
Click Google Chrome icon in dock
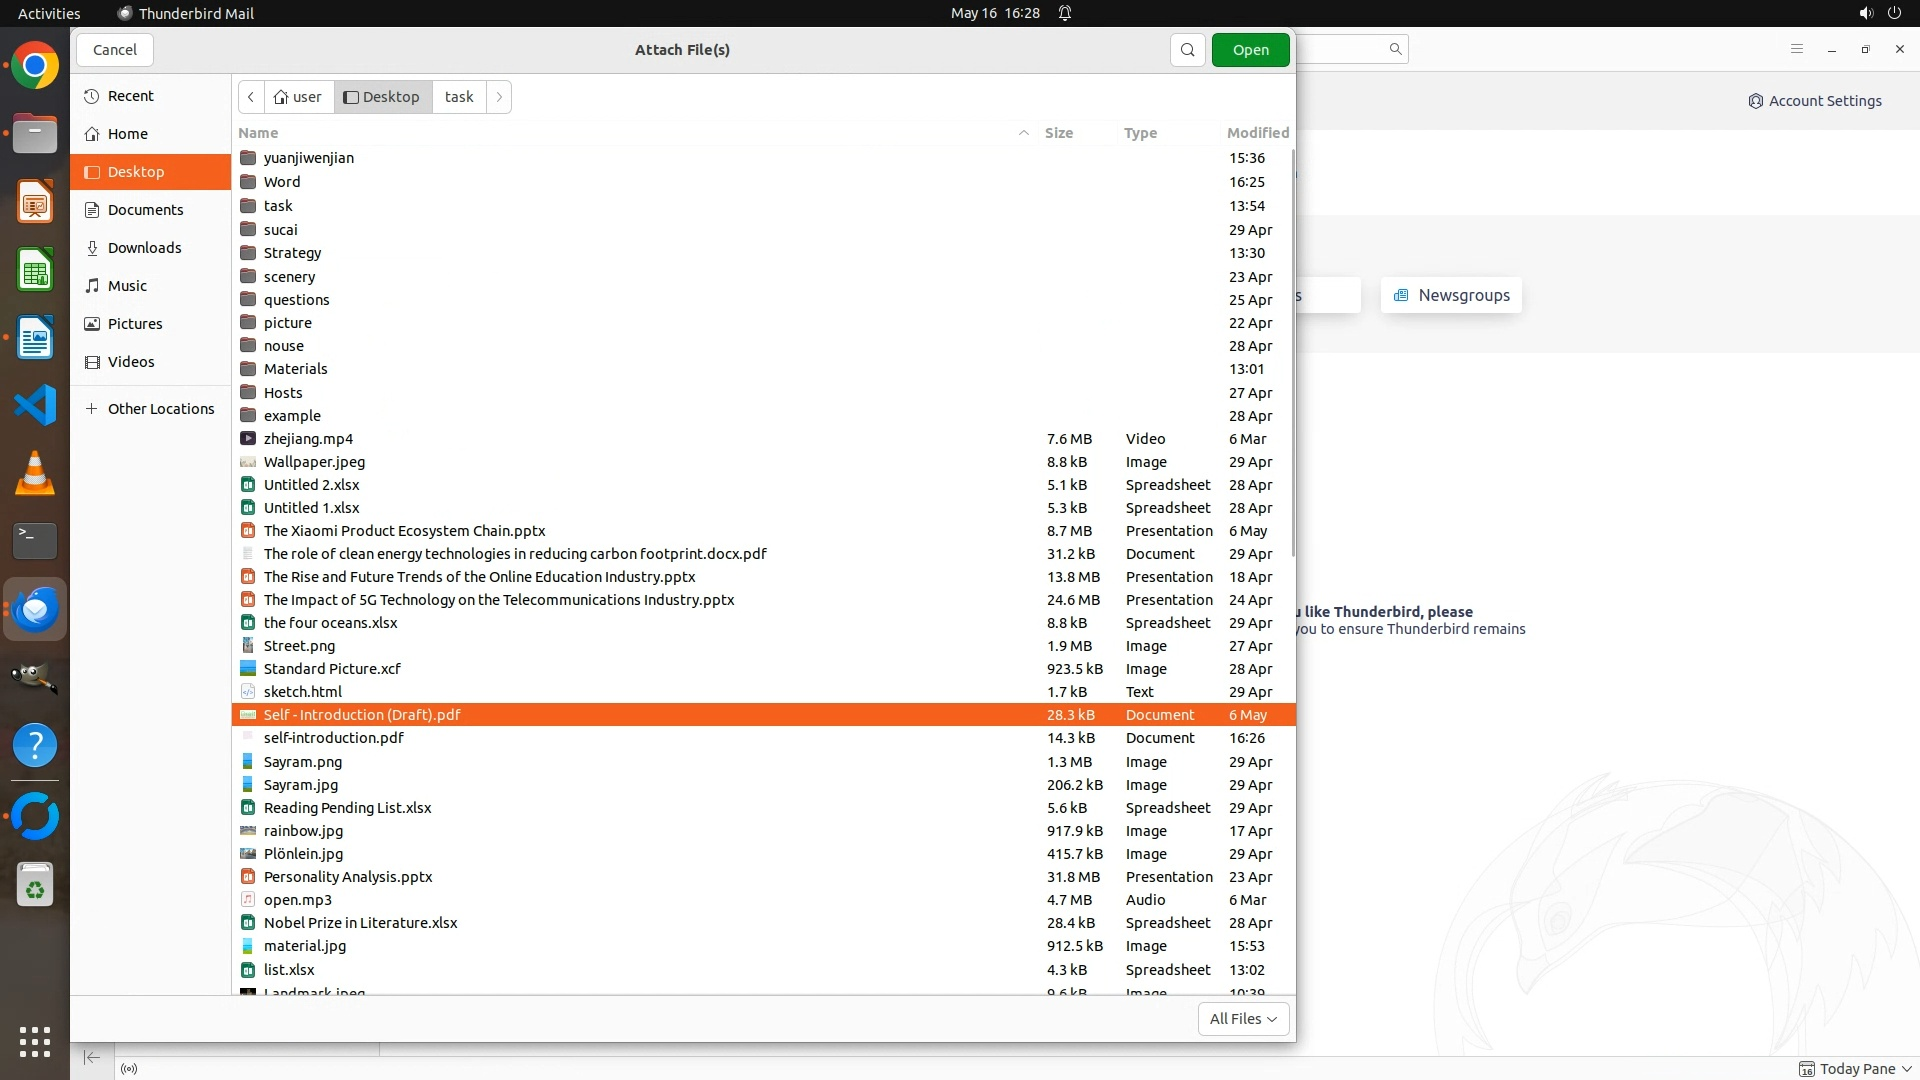(x=35, y=66)
